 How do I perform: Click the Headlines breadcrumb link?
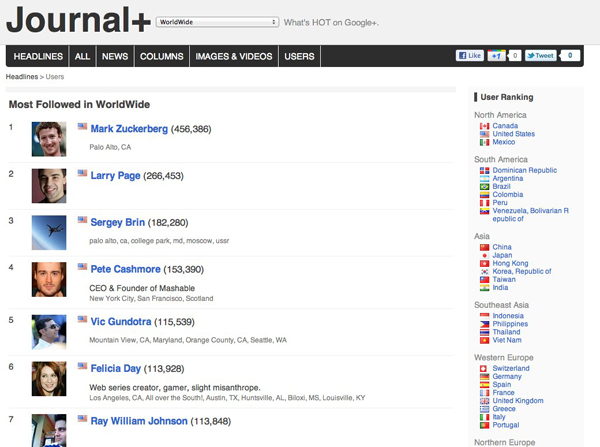click(22, 76)
